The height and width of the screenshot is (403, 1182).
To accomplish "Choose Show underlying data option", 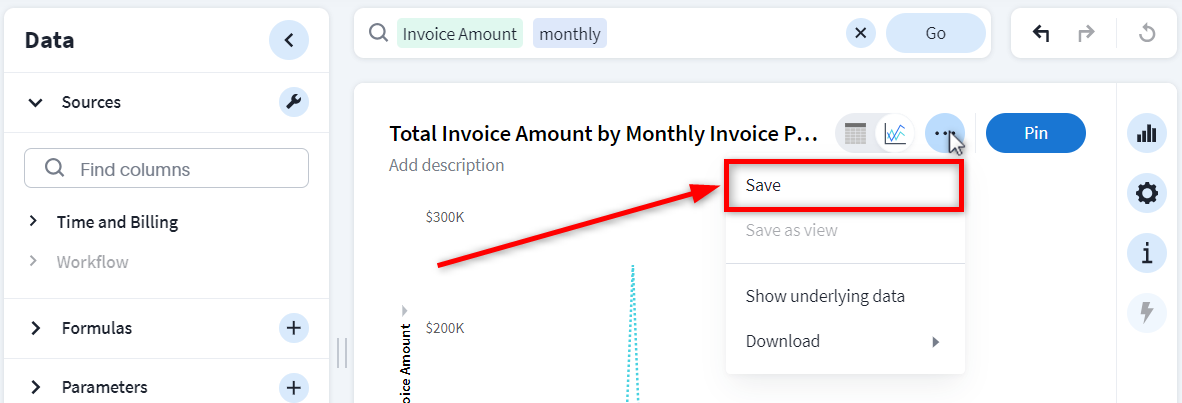I will pos(825,296).
